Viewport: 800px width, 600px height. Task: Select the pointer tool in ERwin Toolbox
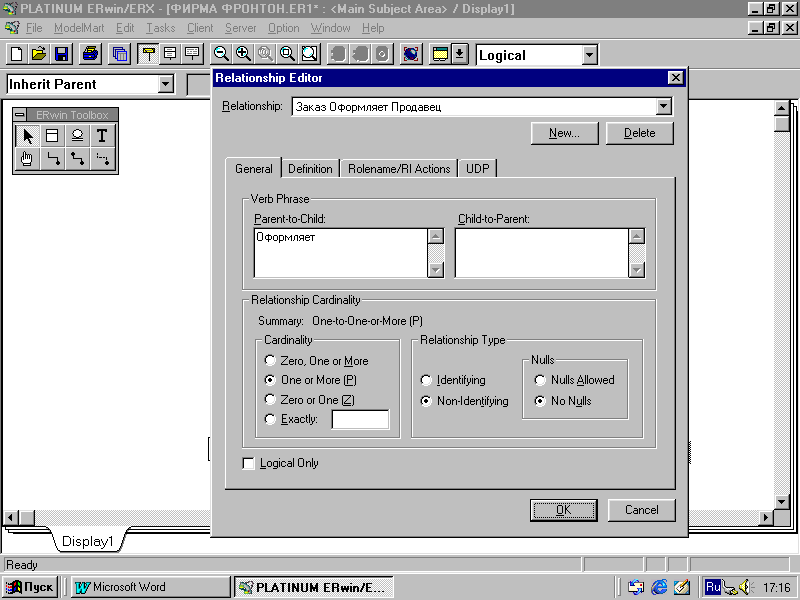[27, 136]
